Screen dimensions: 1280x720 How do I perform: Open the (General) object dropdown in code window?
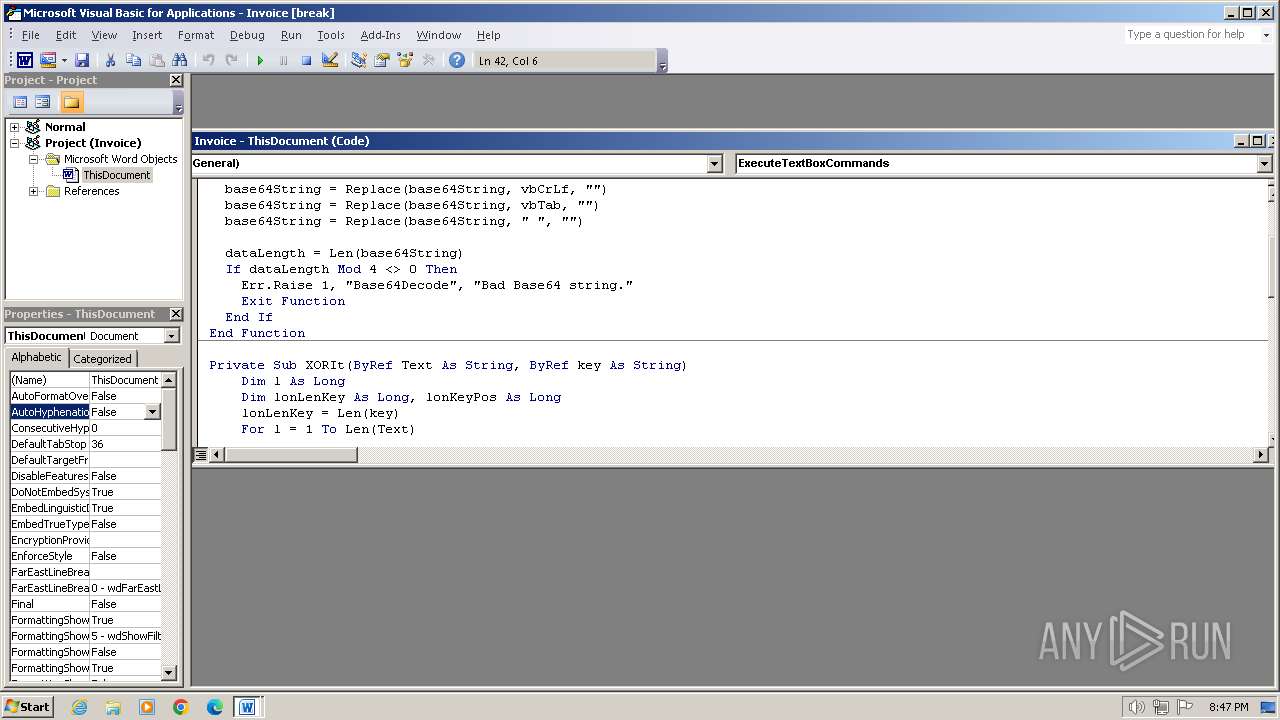pyautogui.click(x=714, y=163)
